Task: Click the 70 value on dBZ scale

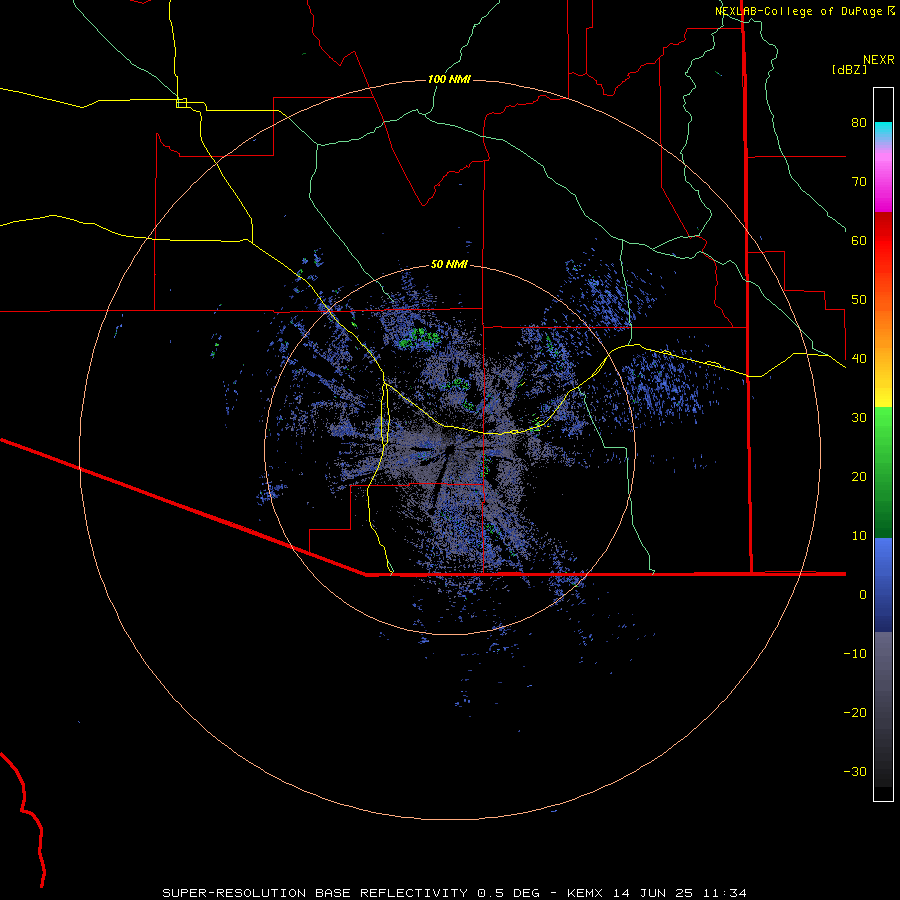Action: click(x=859, y=182)
